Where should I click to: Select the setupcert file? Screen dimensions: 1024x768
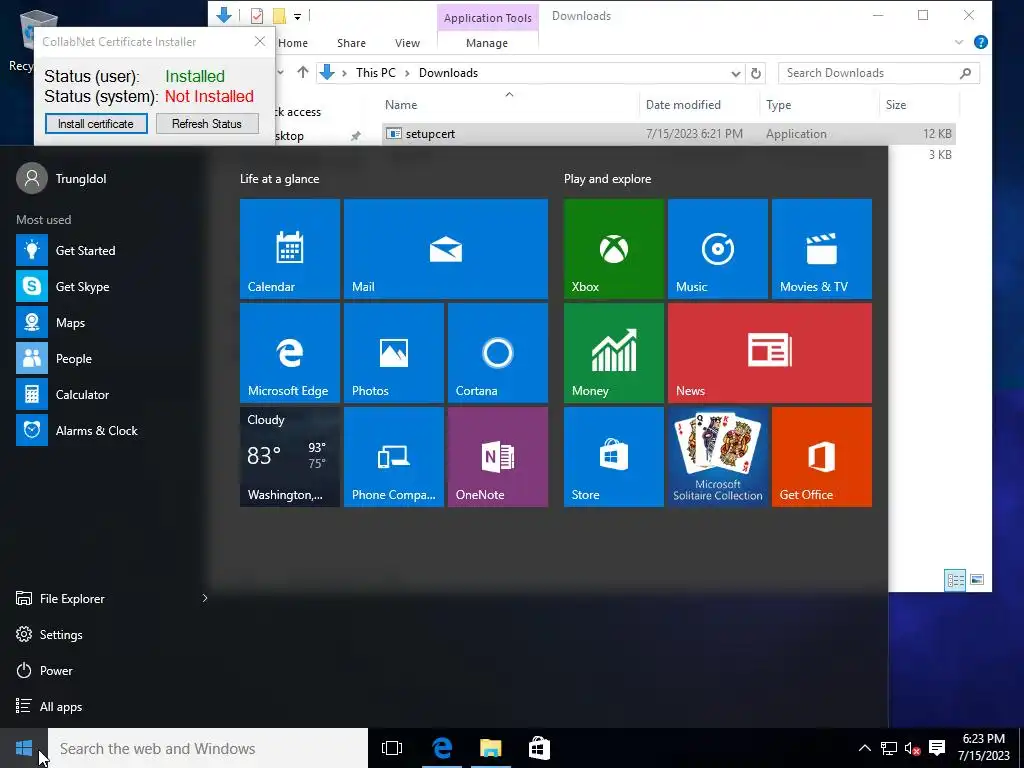point(669,134)
